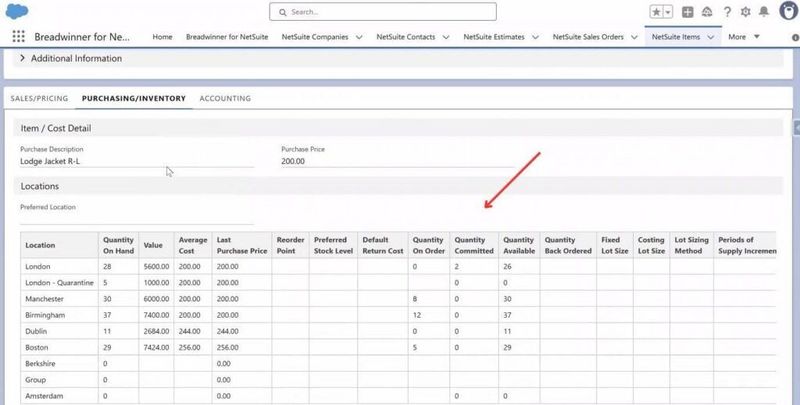Open the Notifications bell icon

pyautogui.click(x=764, y=12)
